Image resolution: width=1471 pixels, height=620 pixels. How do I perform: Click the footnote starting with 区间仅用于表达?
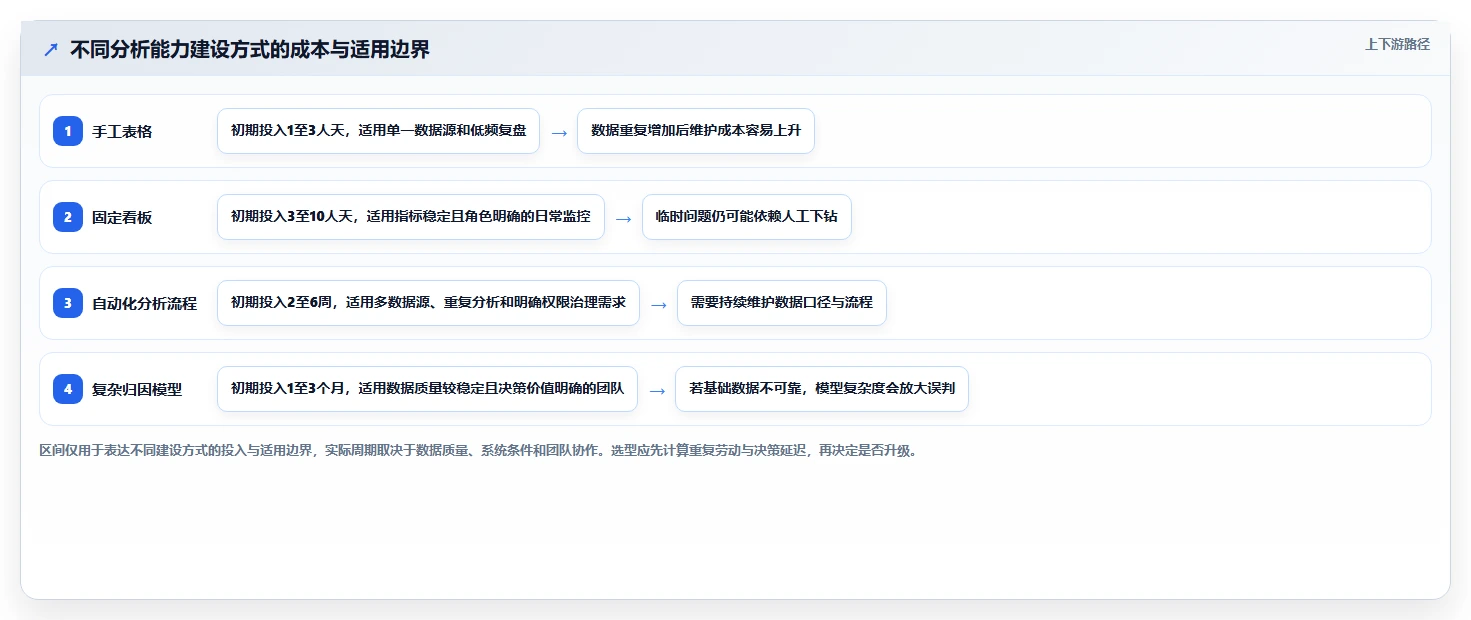[478, 450]
